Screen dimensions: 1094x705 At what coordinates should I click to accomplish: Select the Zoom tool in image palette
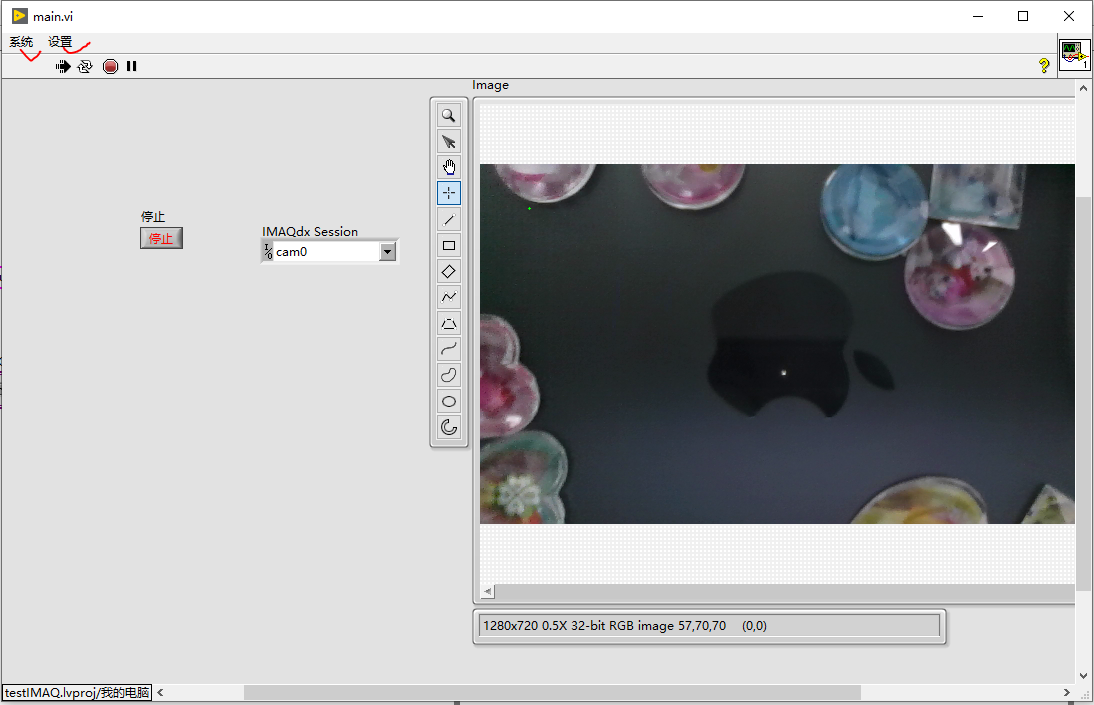pyautogui.click(x=449, y=116)
